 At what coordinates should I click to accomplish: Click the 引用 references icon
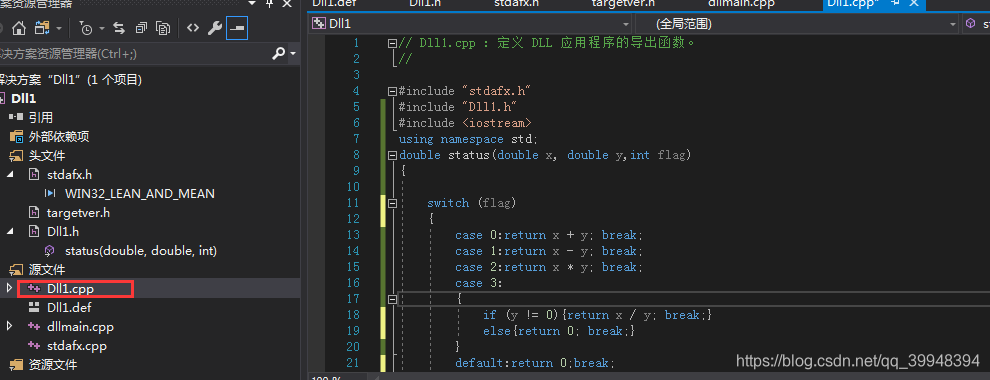point(16,117)
